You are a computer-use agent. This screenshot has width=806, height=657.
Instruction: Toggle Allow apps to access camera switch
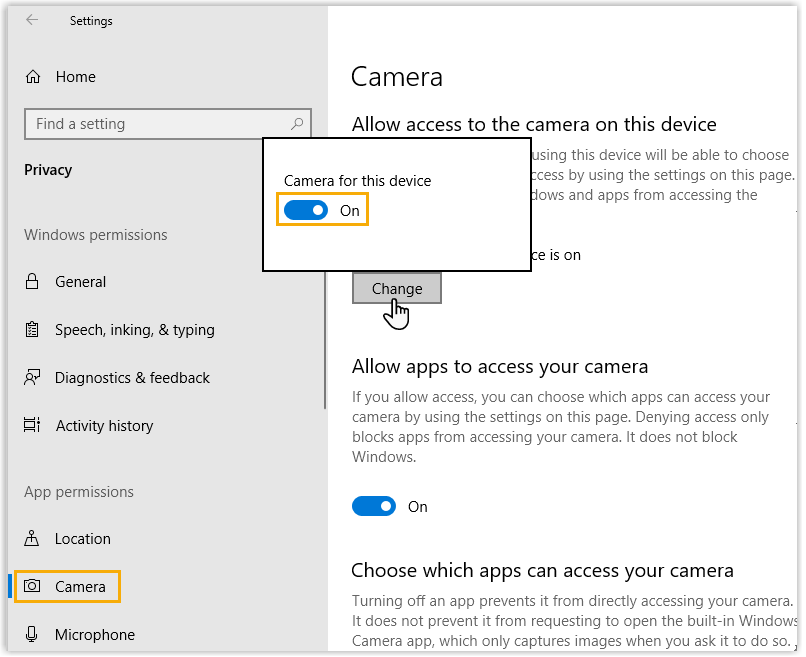(374, 506)
